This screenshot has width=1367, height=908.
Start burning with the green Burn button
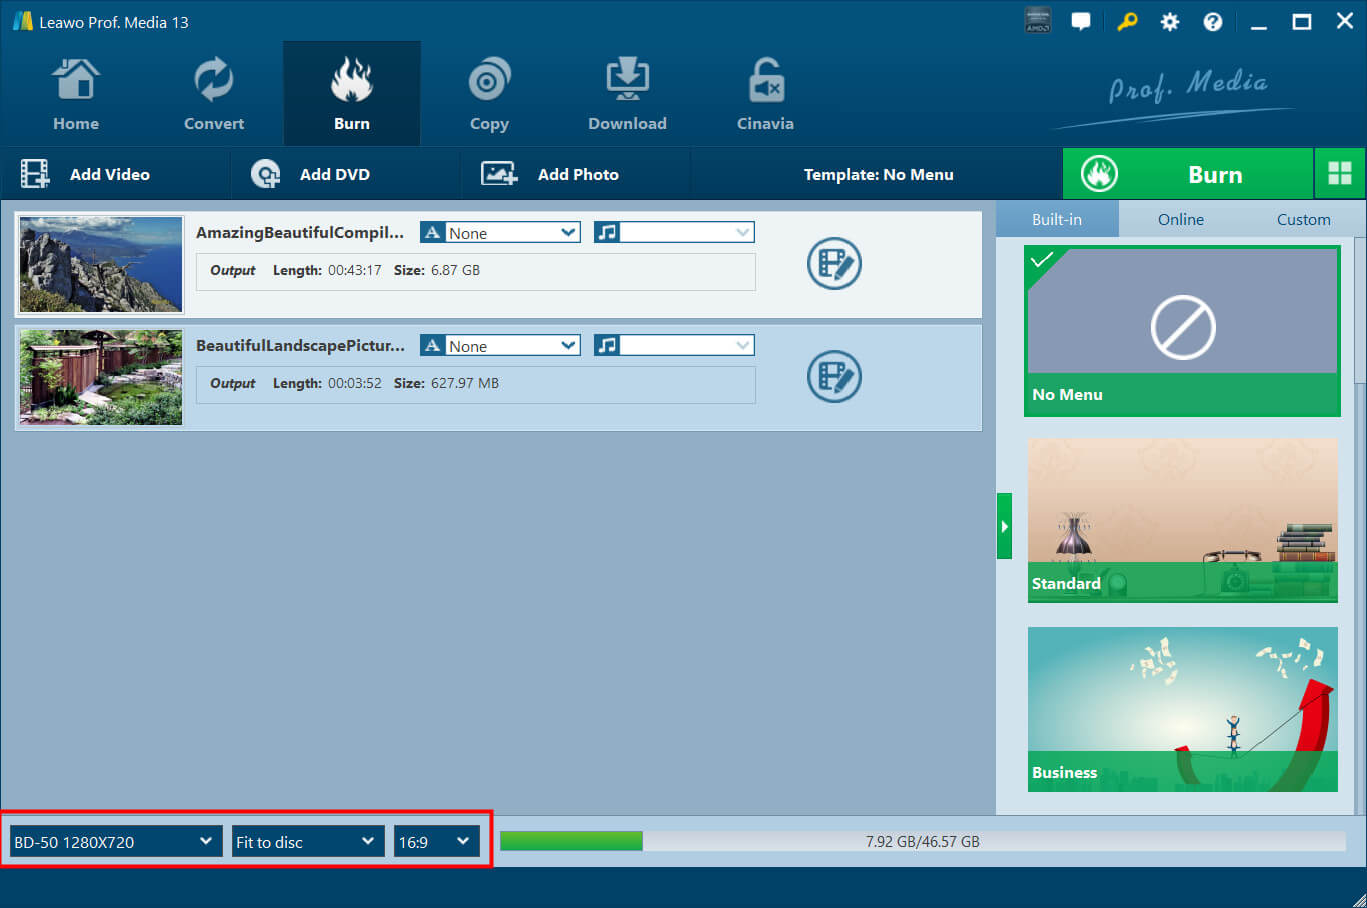(x=1215, y=173)
